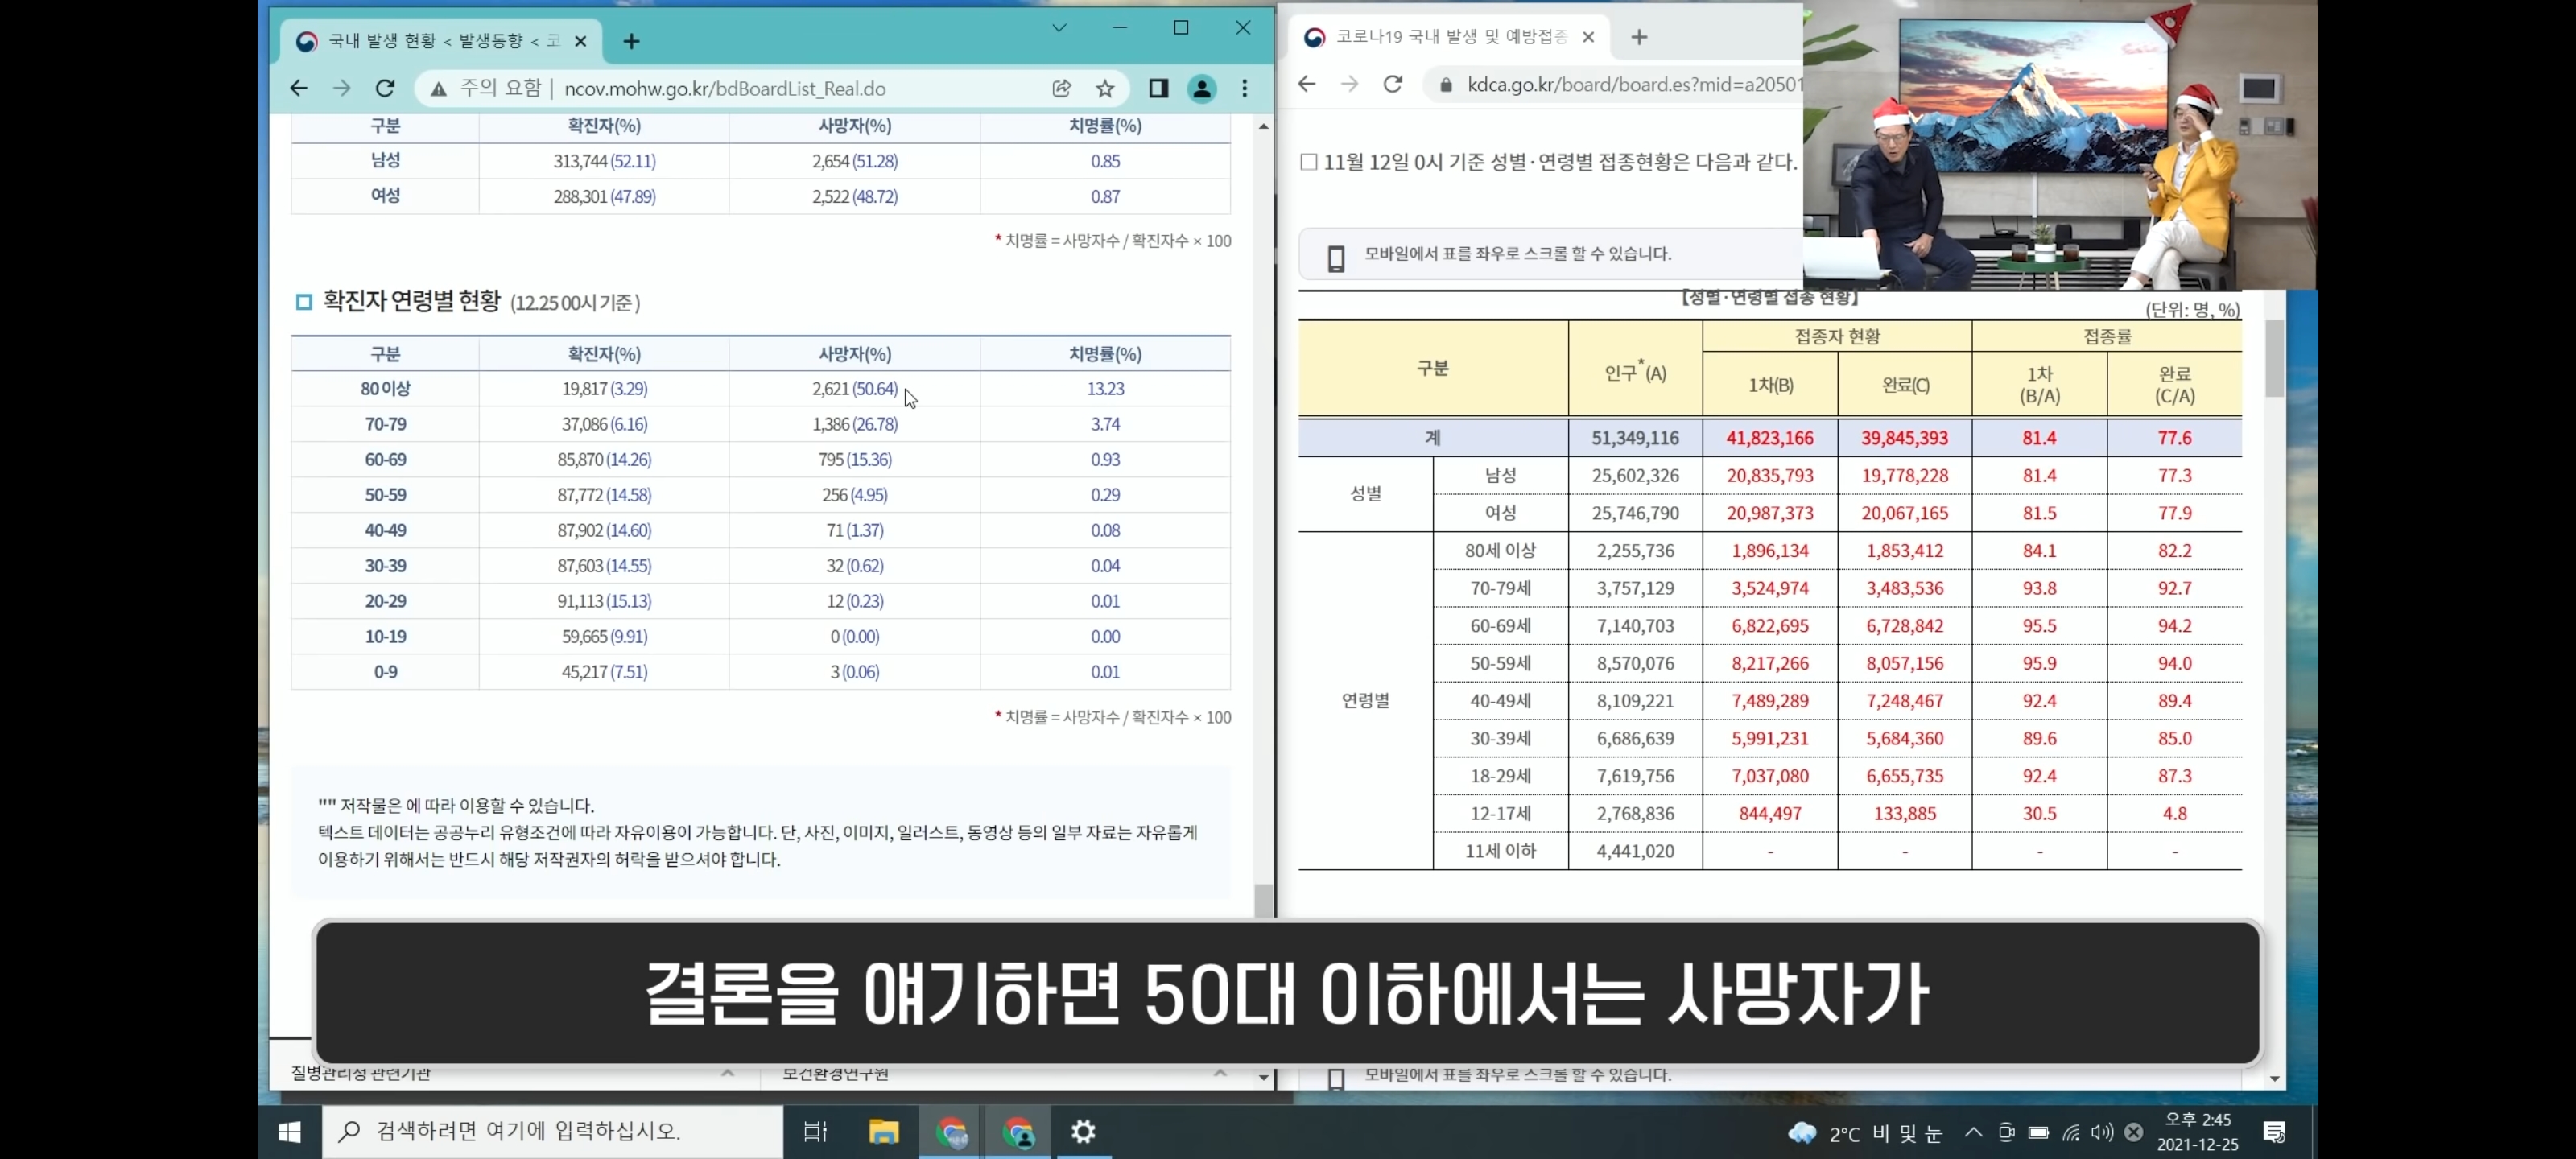The image size is (2576, 1159).
Task: Toggle checkbox before 11월 12일 text
Action: pyautogui.click(x=1309, y=162)
